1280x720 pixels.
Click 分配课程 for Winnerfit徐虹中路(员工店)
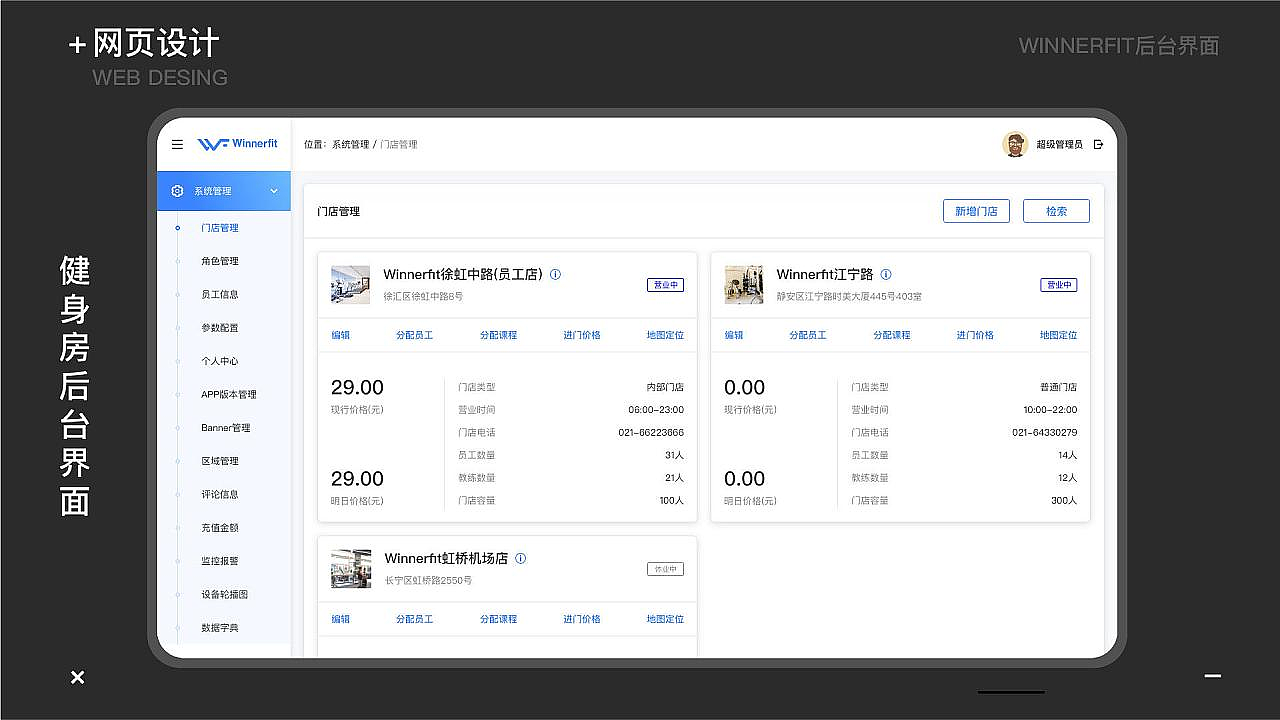pos(498,335)
